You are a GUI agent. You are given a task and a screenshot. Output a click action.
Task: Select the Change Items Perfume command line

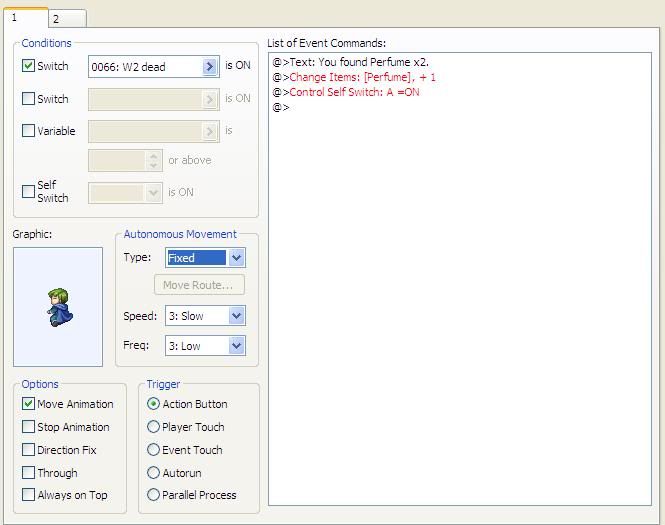coord(362,77)
